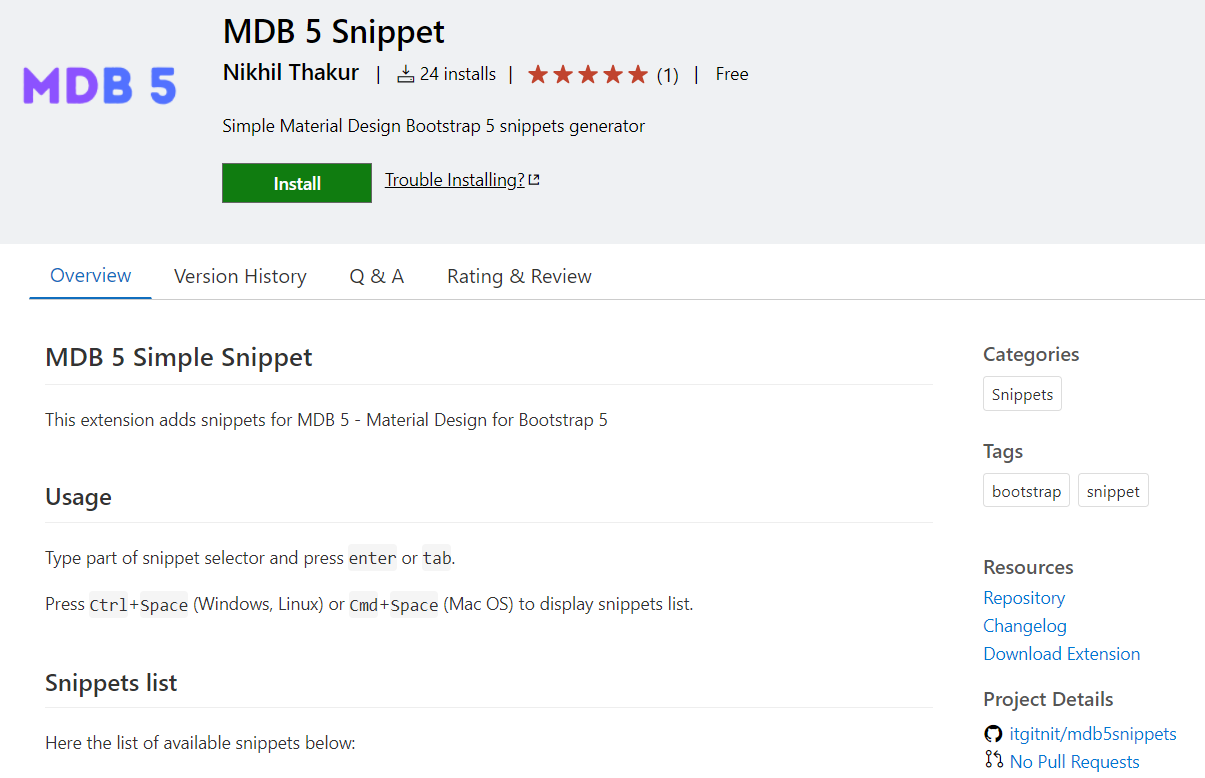Click the external link icon beside Trouble Installing
1205x778 pixels.
(x=534, y=180)
